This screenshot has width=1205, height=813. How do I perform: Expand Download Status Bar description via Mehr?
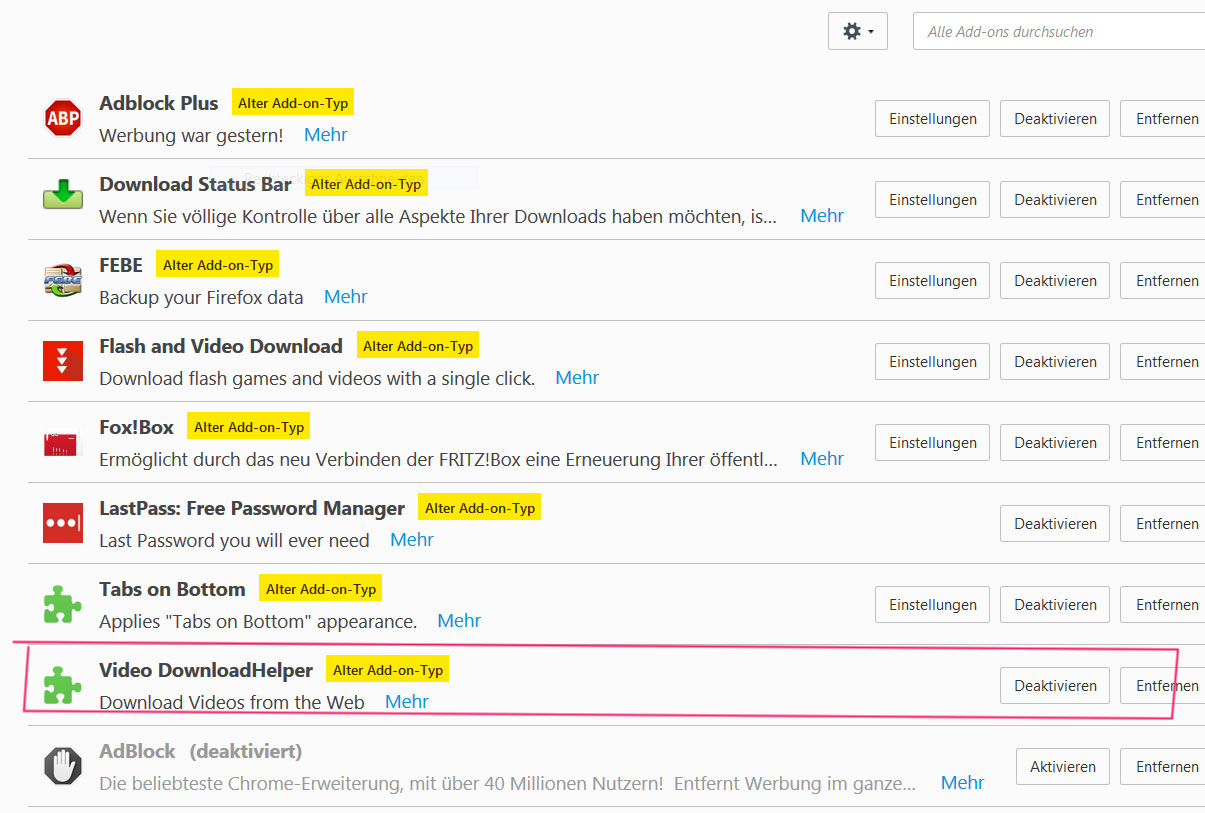click(822, 216)
